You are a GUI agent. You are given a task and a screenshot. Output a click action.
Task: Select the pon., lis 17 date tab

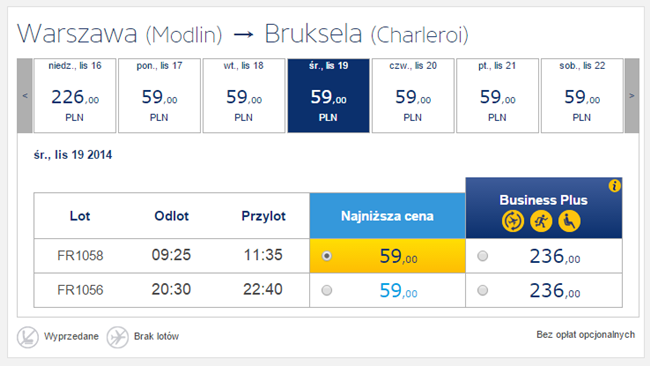tap(159, 96)
